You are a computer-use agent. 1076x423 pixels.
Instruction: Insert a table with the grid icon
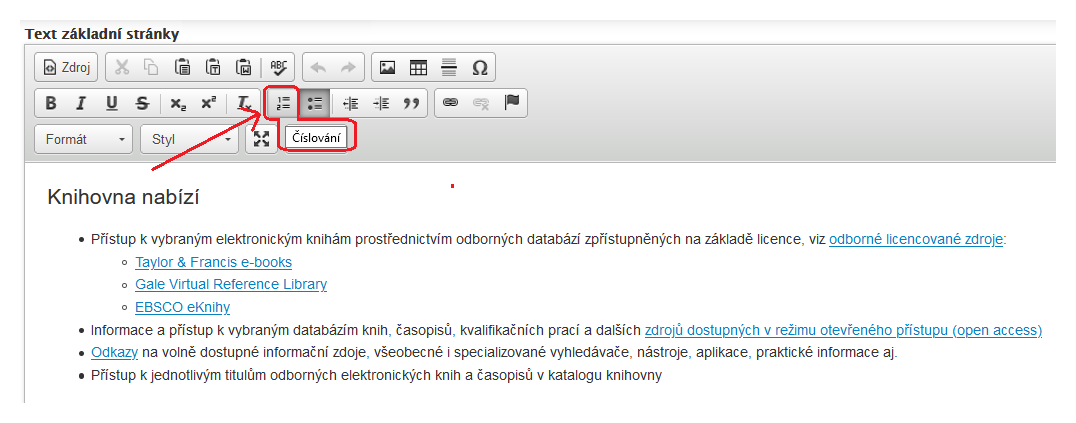click(x=418, y=67)
